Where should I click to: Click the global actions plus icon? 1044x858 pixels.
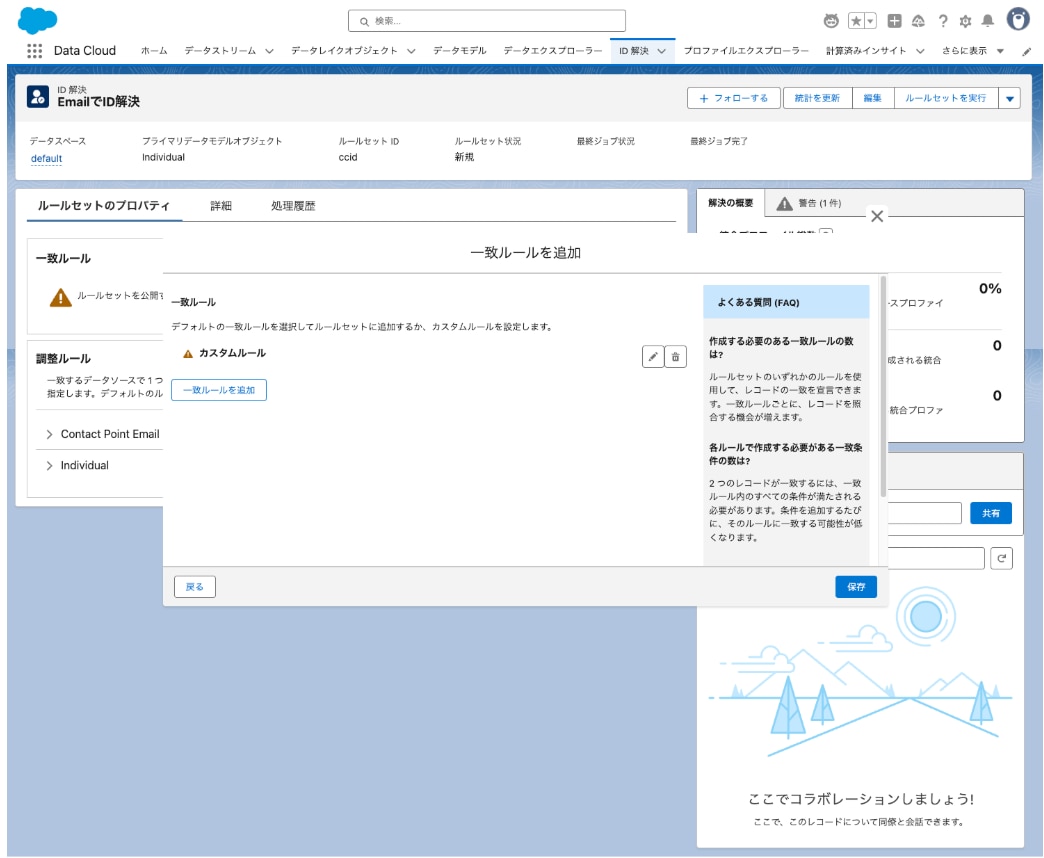coord(895,21)
